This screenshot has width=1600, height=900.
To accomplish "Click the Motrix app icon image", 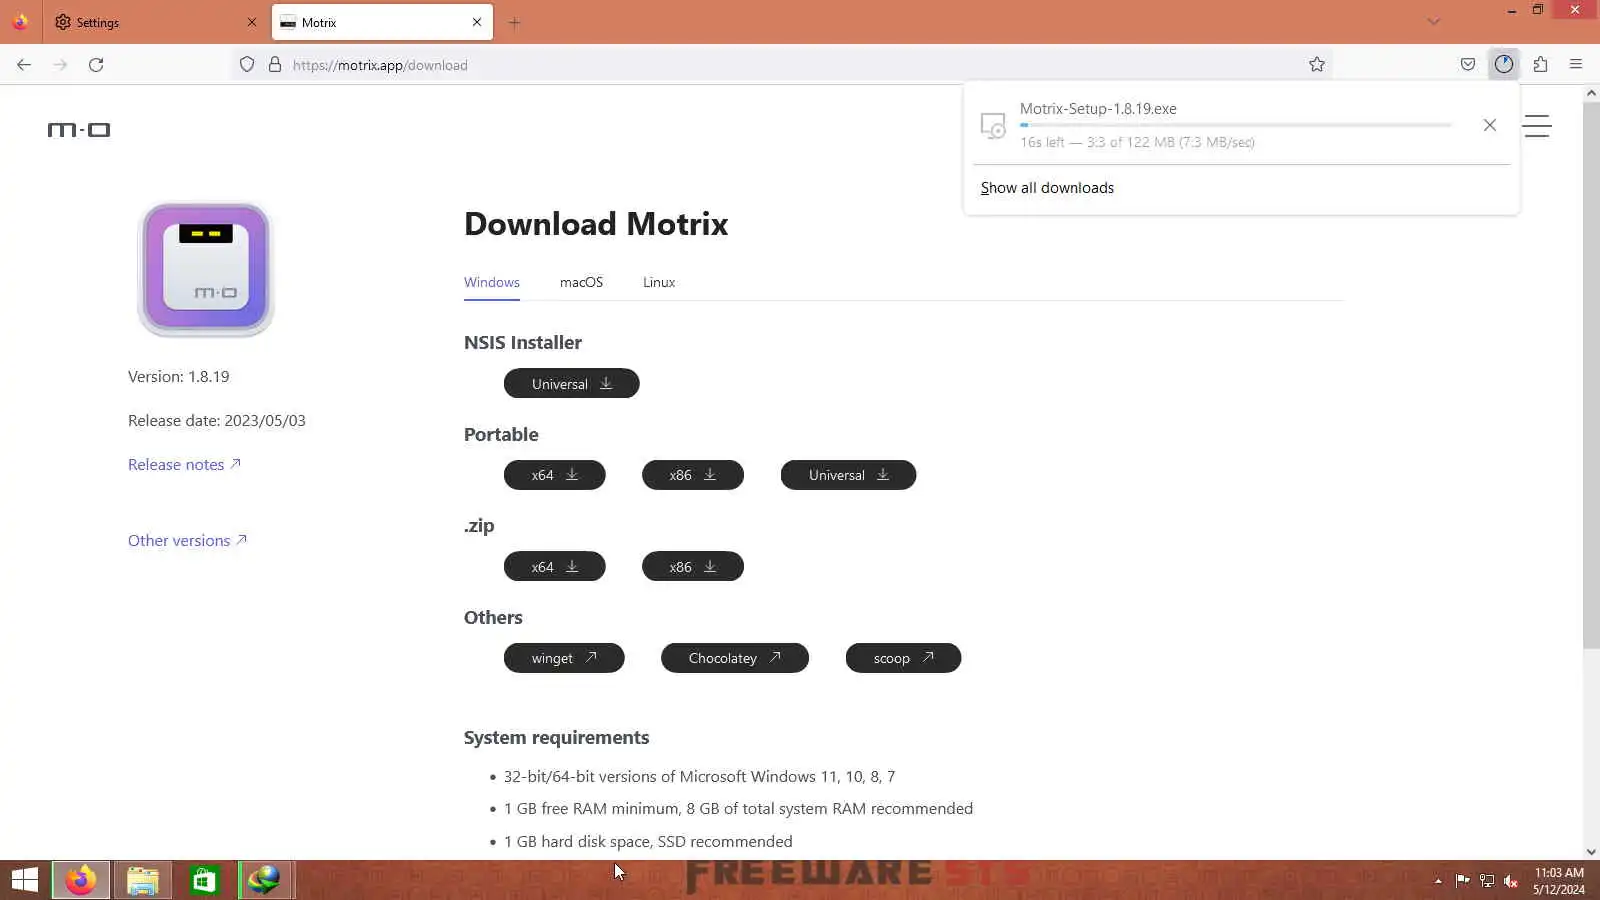I will (206, 269).
